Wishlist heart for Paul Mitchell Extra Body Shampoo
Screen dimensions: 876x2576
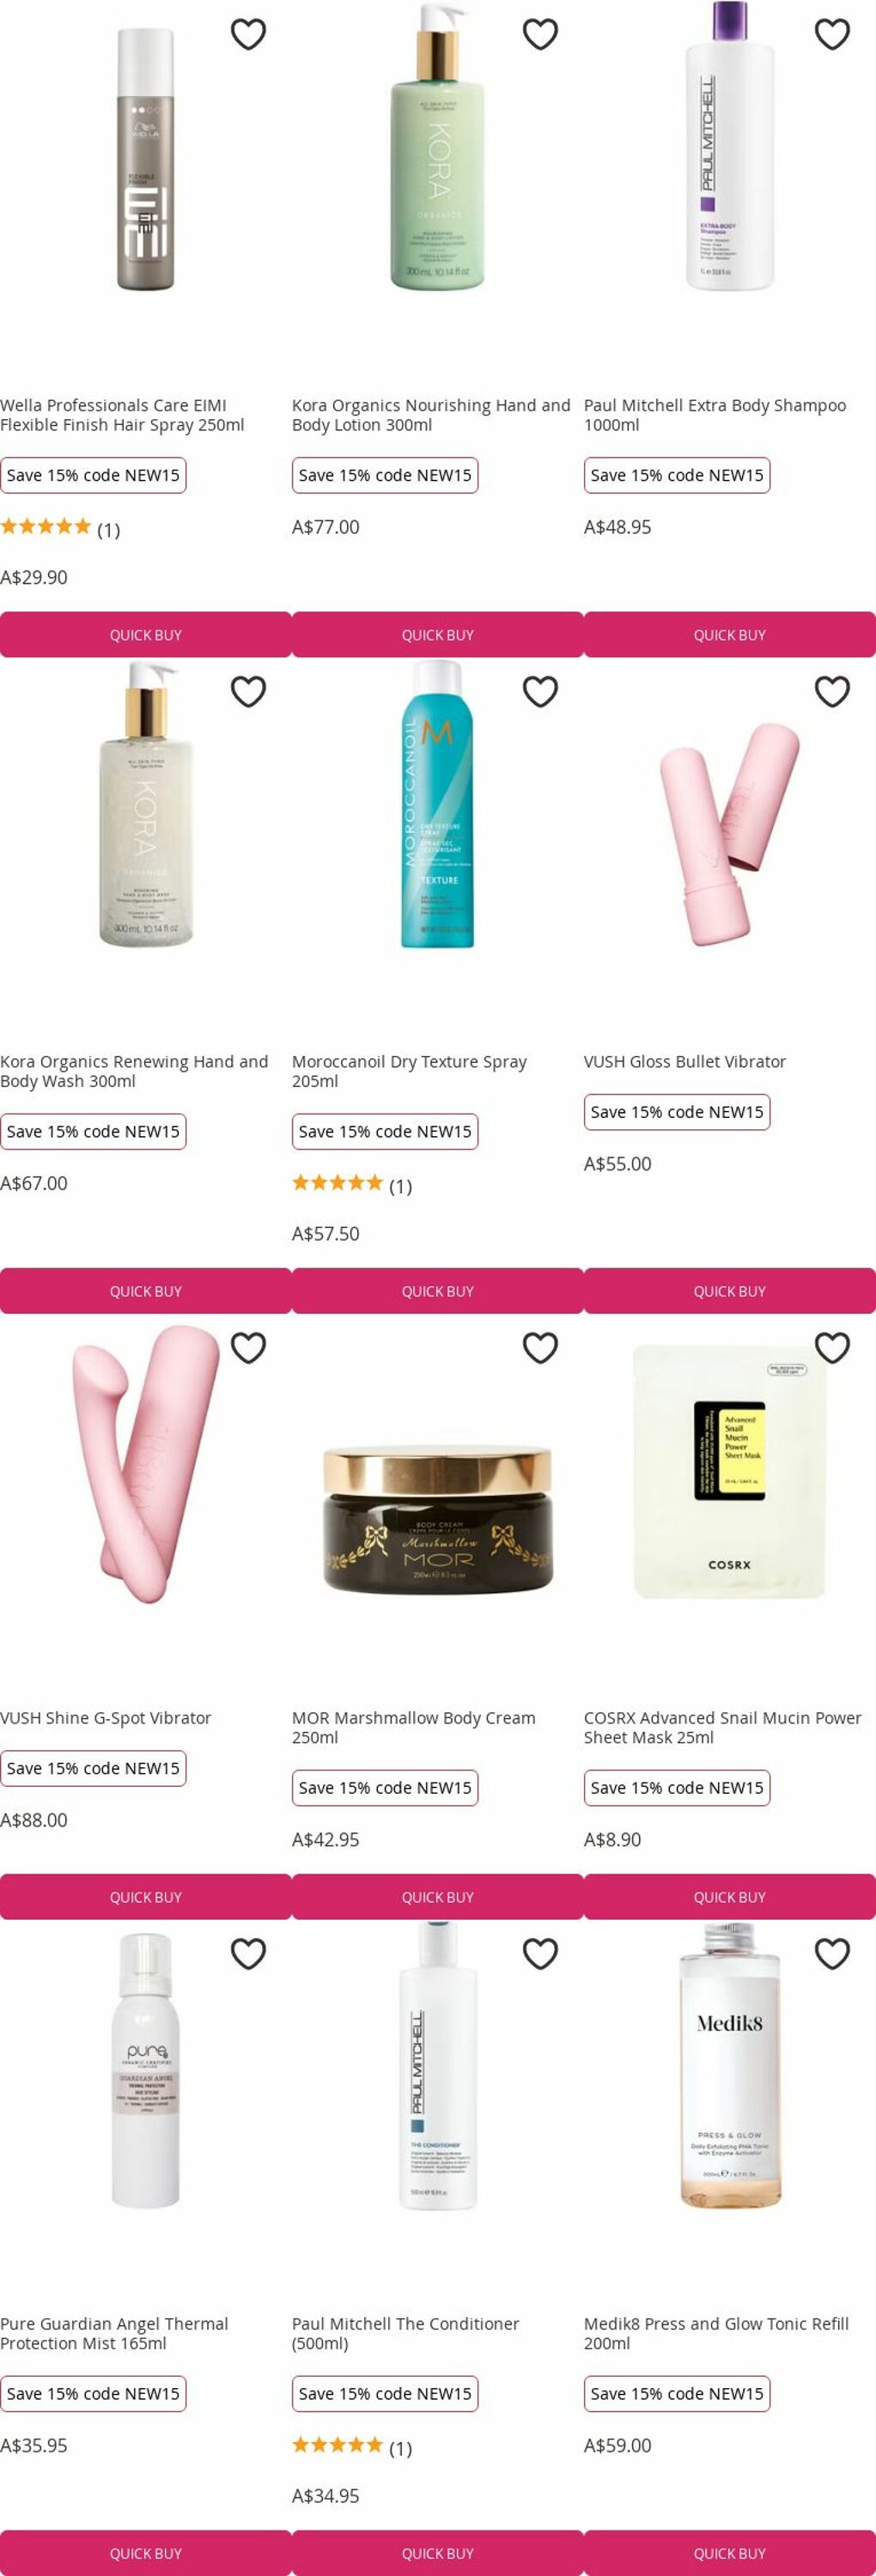coord(832,34)
